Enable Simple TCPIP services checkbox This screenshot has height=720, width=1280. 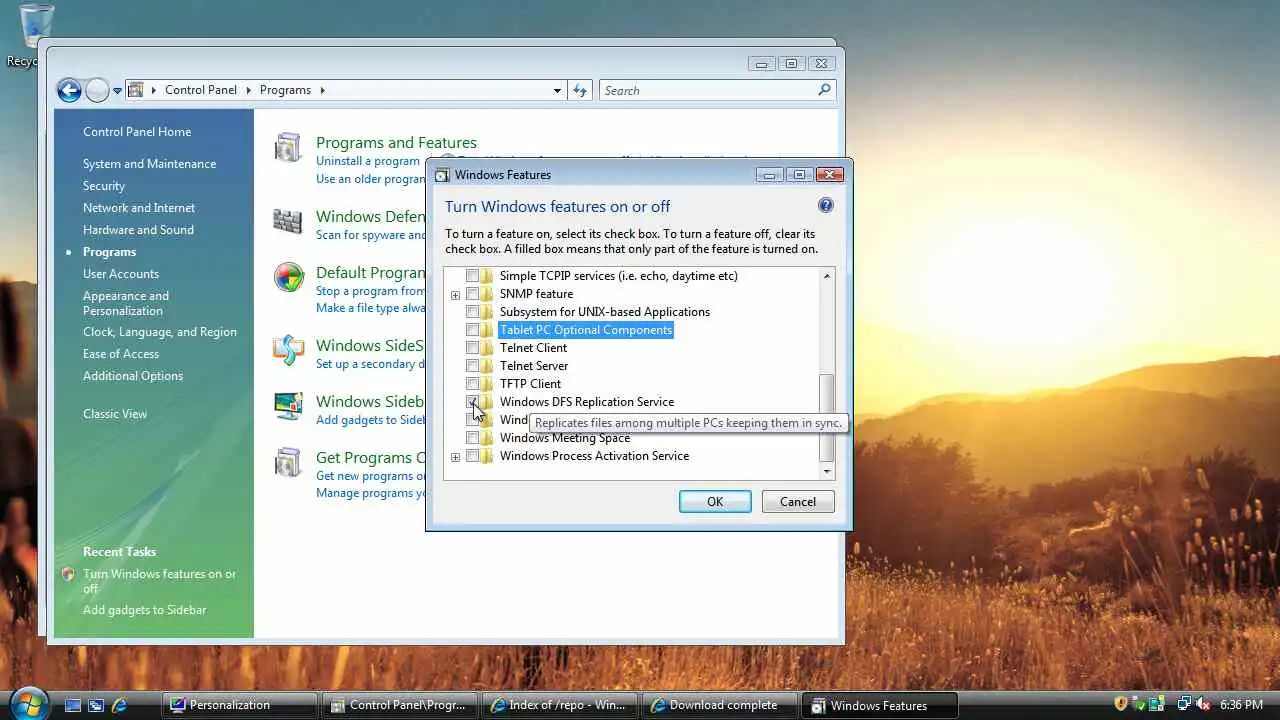point(472,276)
